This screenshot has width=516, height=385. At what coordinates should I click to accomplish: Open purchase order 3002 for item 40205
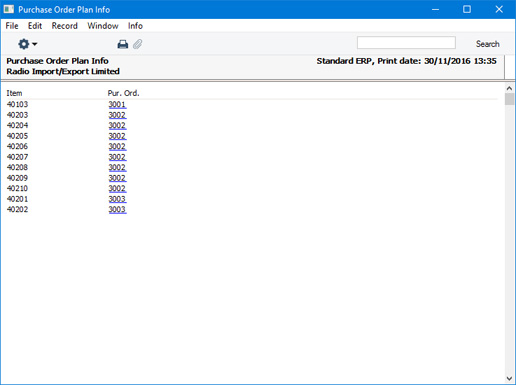pyautogui.click(x=117, y=136)
